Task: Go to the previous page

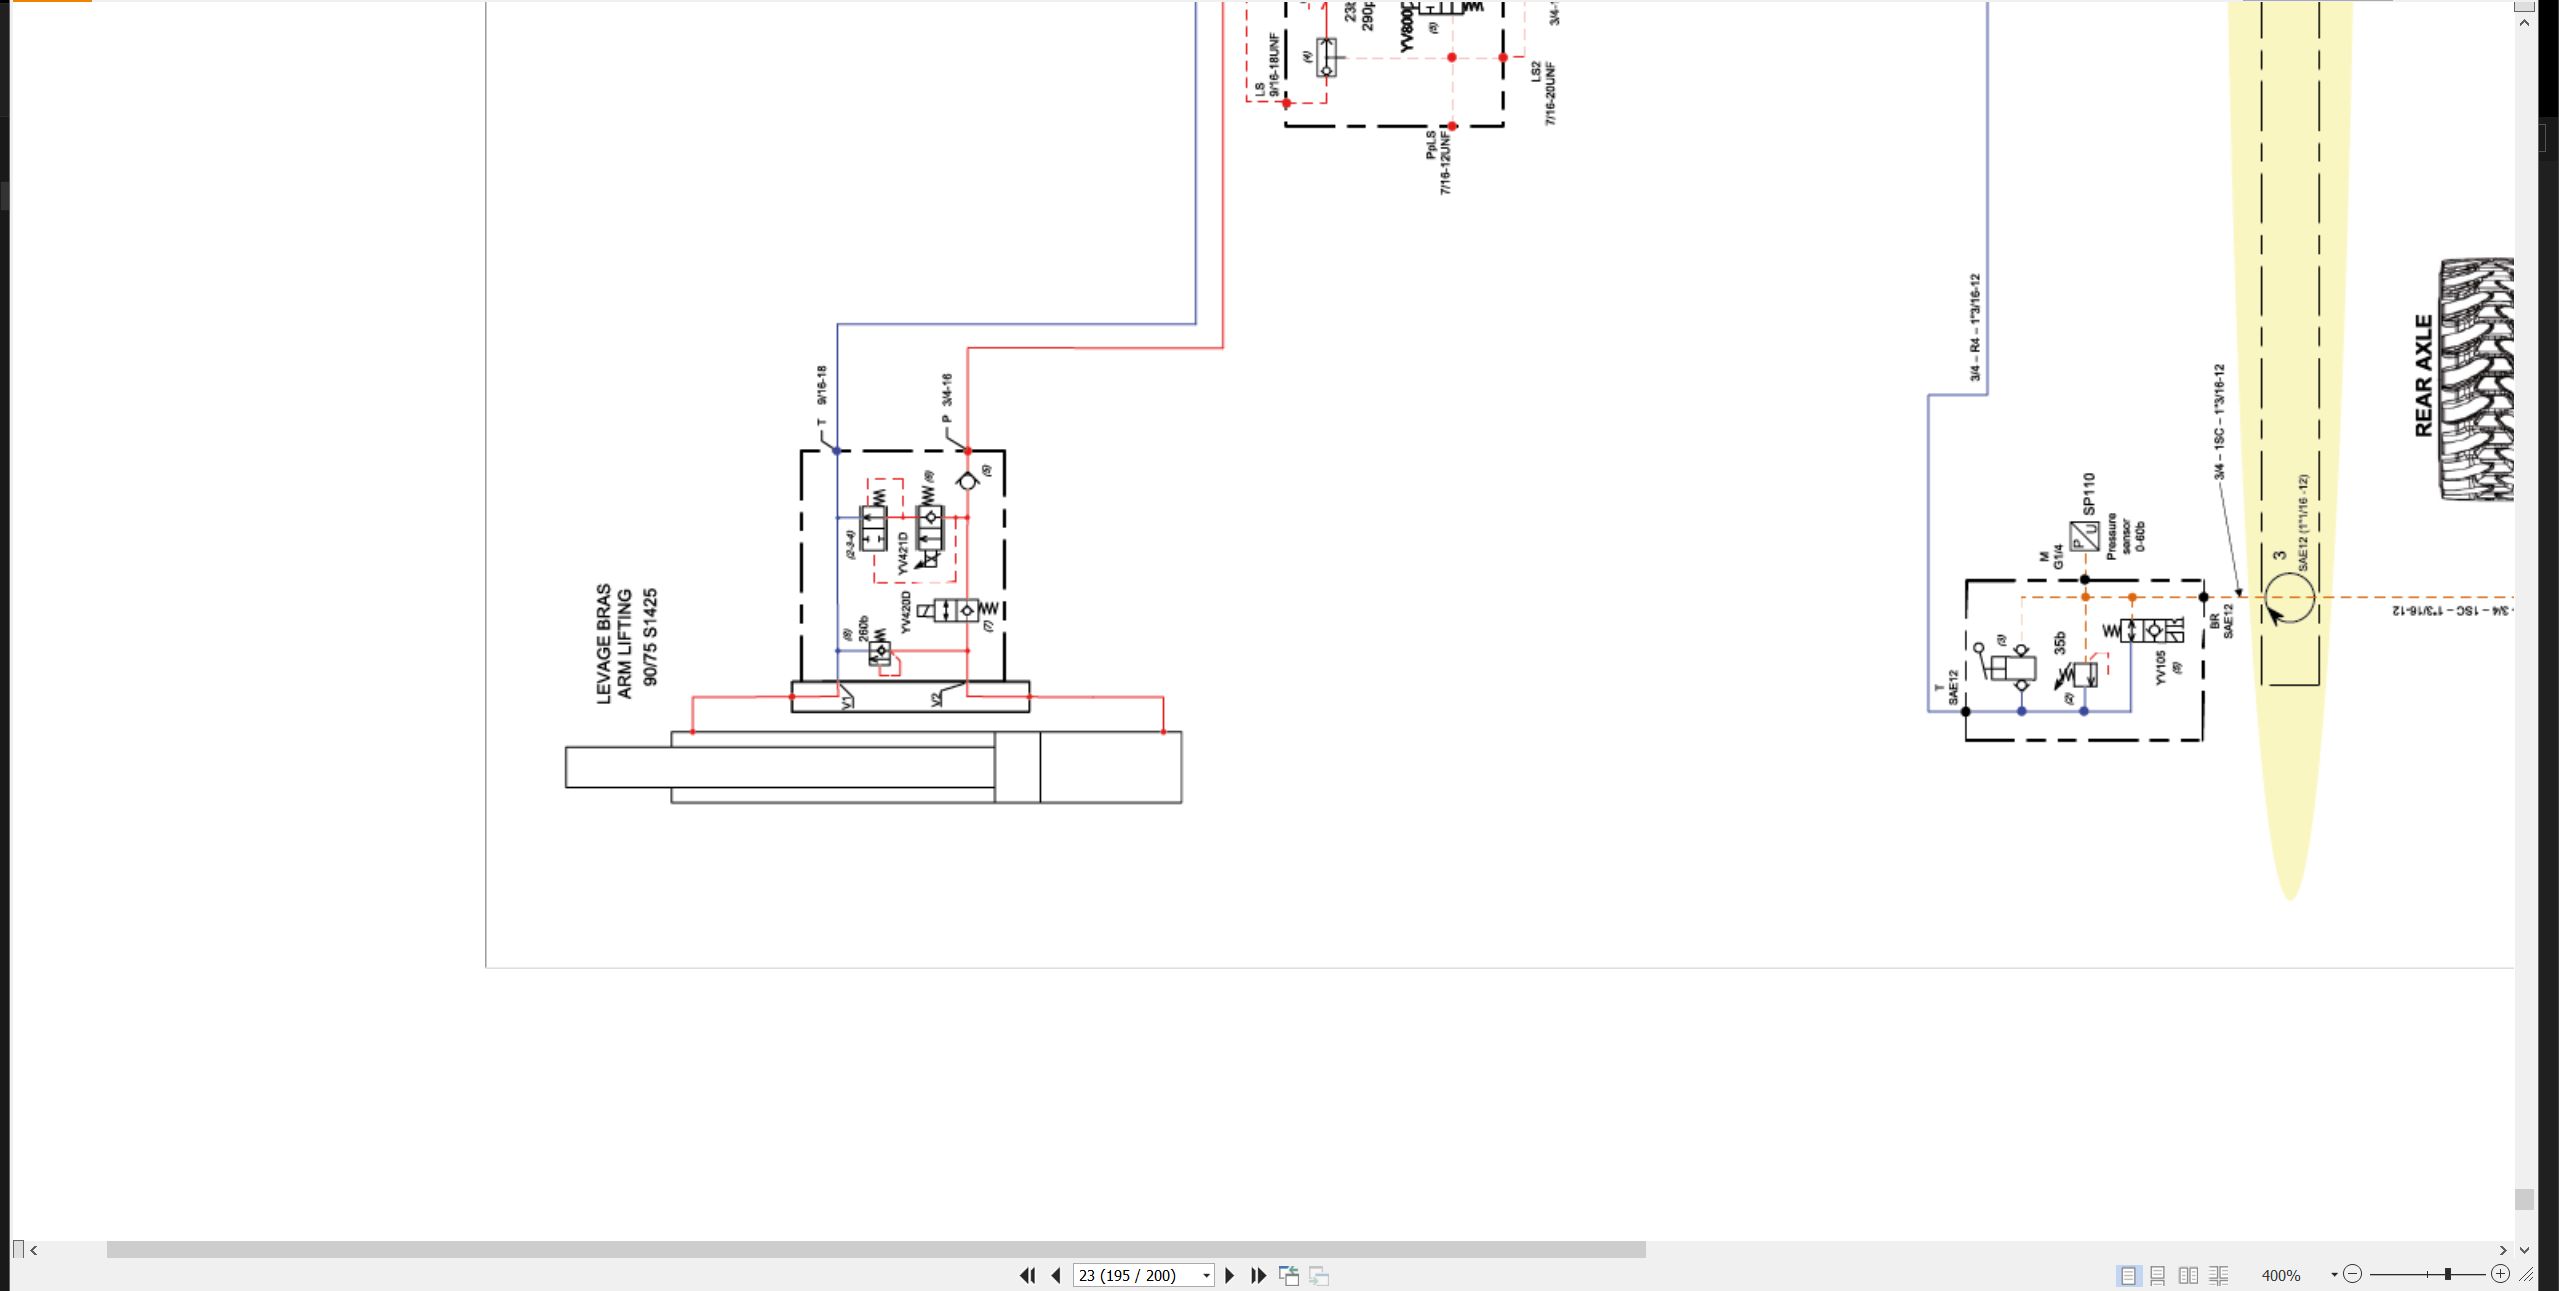Action: tap(1056, 1275)
